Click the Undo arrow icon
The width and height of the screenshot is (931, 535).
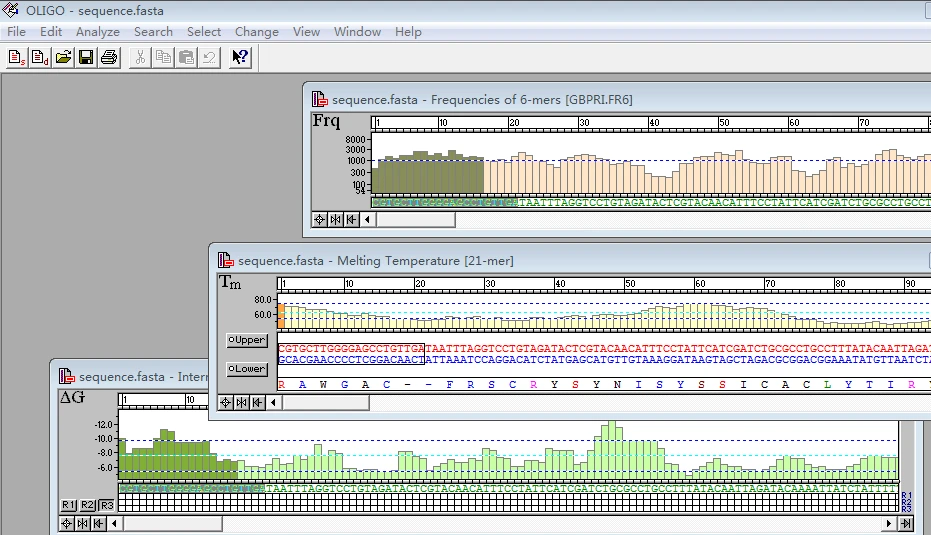[210, 57]
